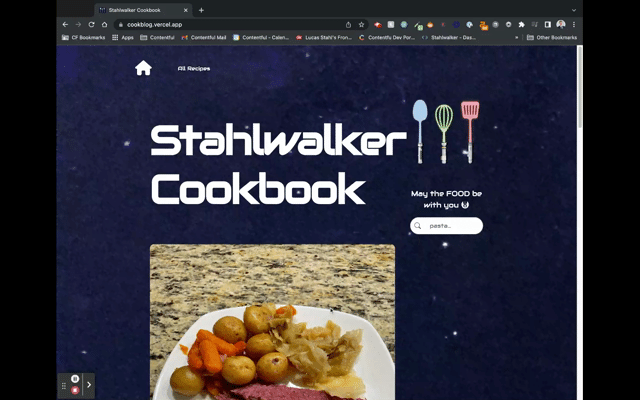This screenshot has width=640, height=400.
Task: Pause the screen recording
Action: 75,379
